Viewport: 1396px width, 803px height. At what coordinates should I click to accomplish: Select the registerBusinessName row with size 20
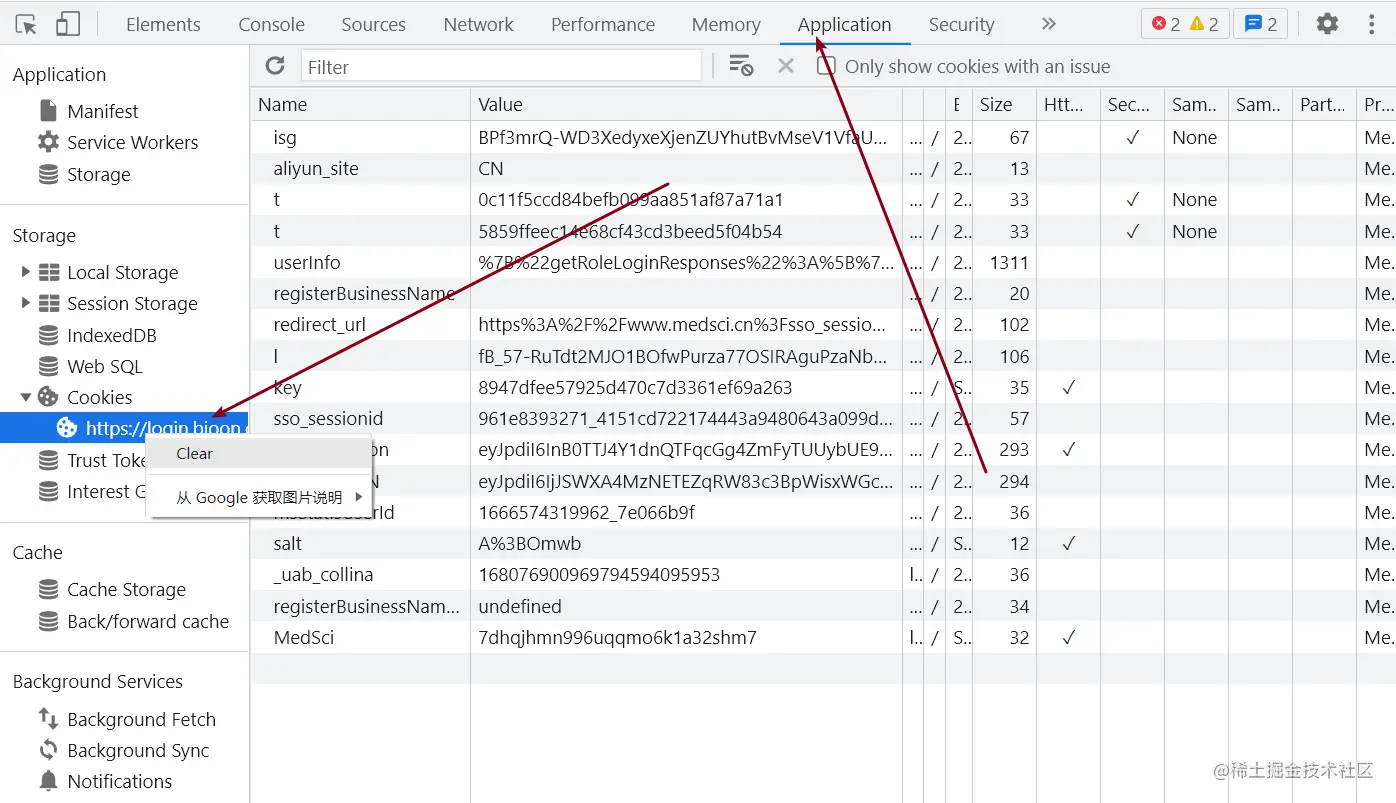tap(823, 293)
